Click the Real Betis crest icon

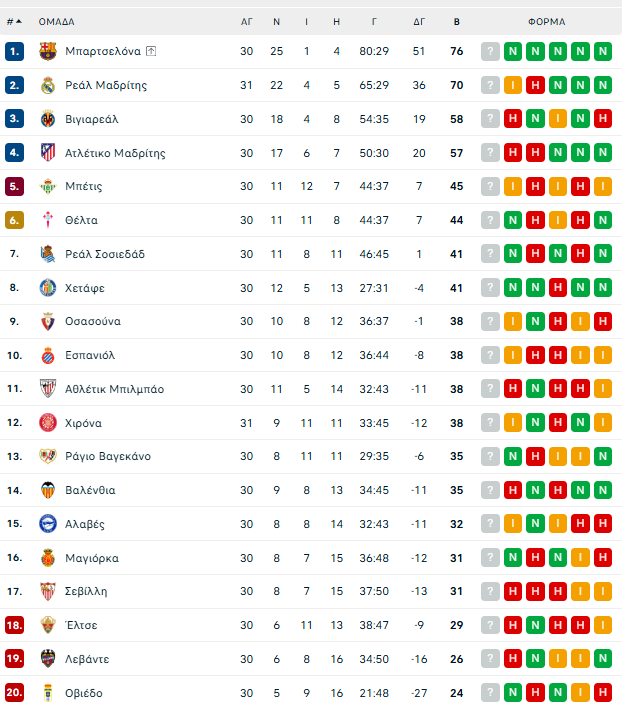click(48, 186)
